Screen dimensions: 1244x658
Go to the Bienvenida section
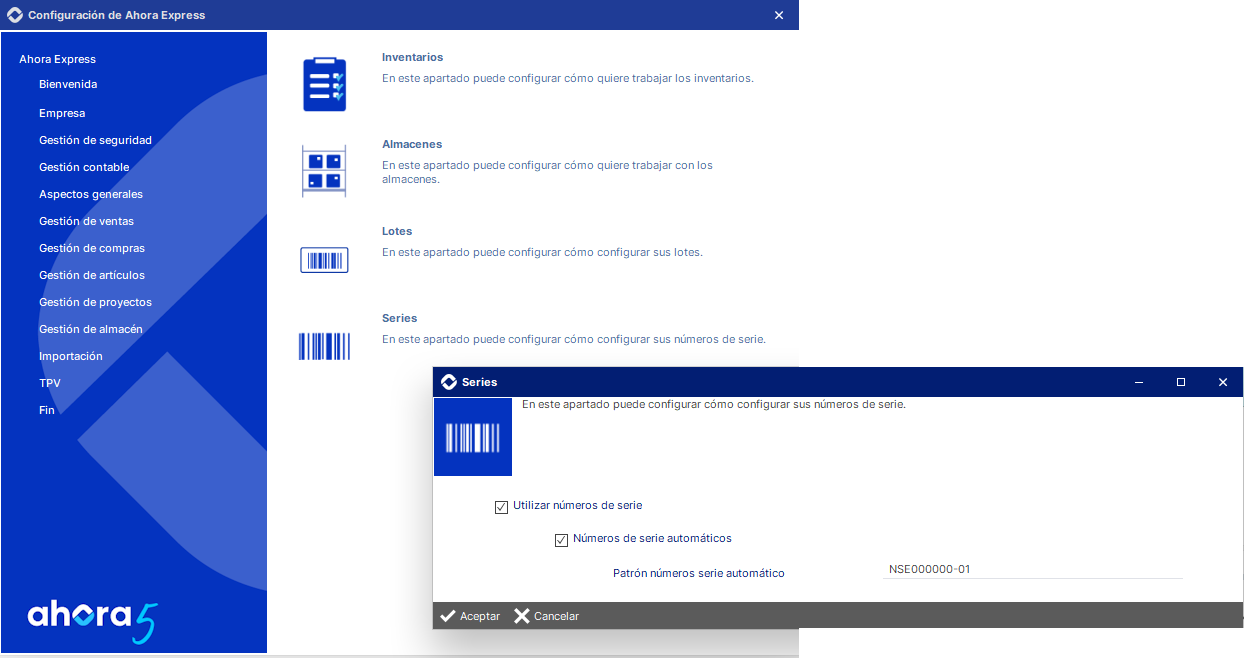[x=68, y=84]
